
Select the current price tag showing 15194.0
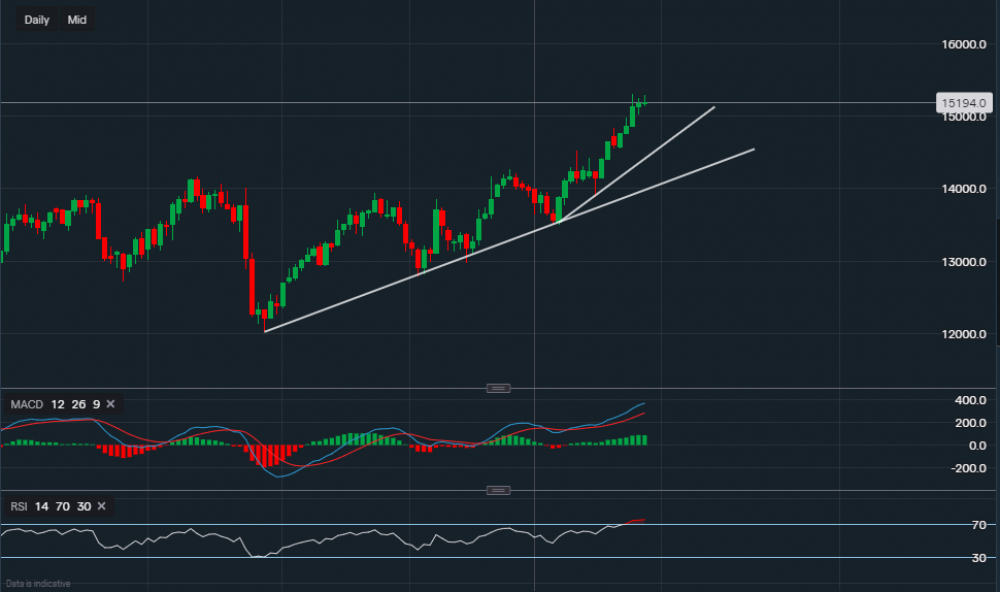(x=963, y=102)
